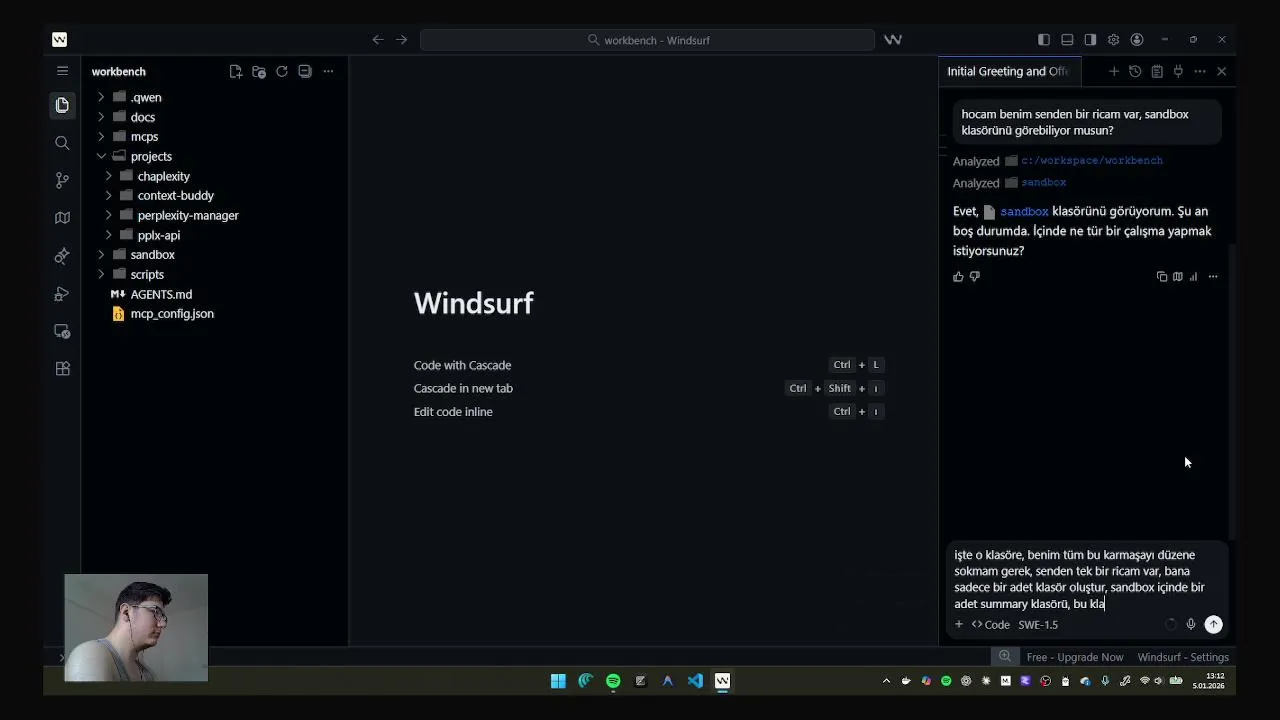Toggle the Cascade side panel layout
Image resolution: width=1280 pixels, height=720 pixels.
pyautogui.click(x=1090, y=40)
